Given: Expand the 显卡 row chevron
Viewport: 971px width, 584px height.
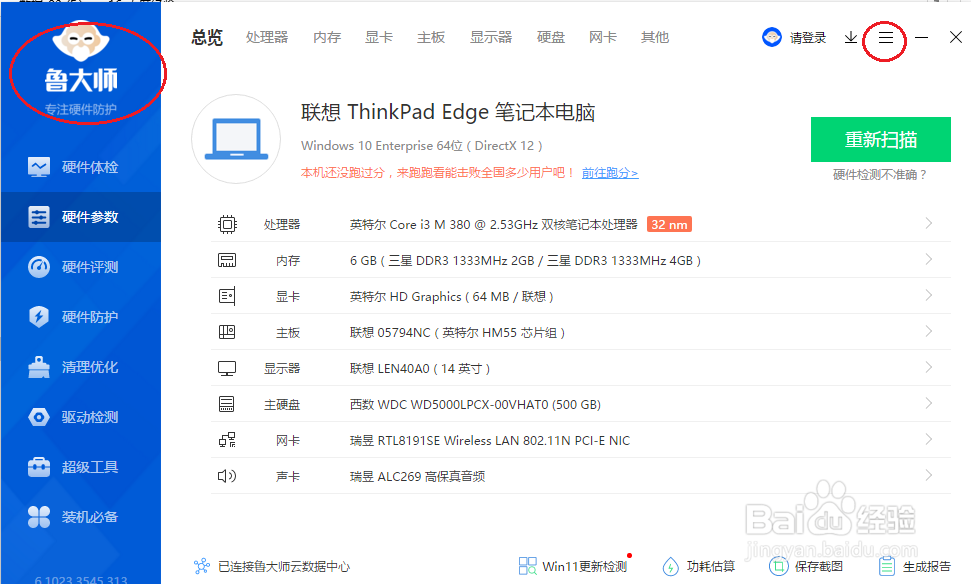Looking at the screenshot, I should [x=928, y=295].
